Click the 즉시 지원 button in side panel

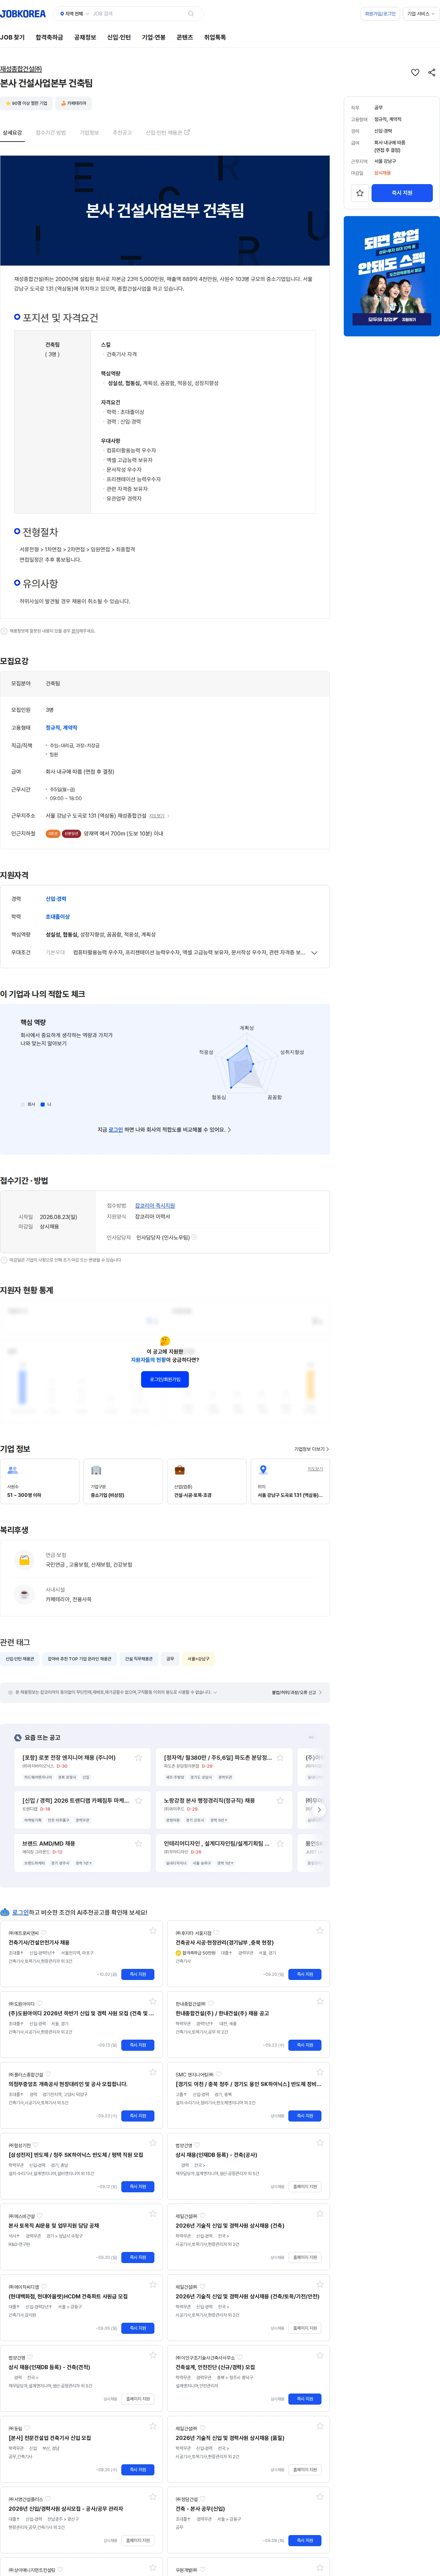tap(402, 193)
